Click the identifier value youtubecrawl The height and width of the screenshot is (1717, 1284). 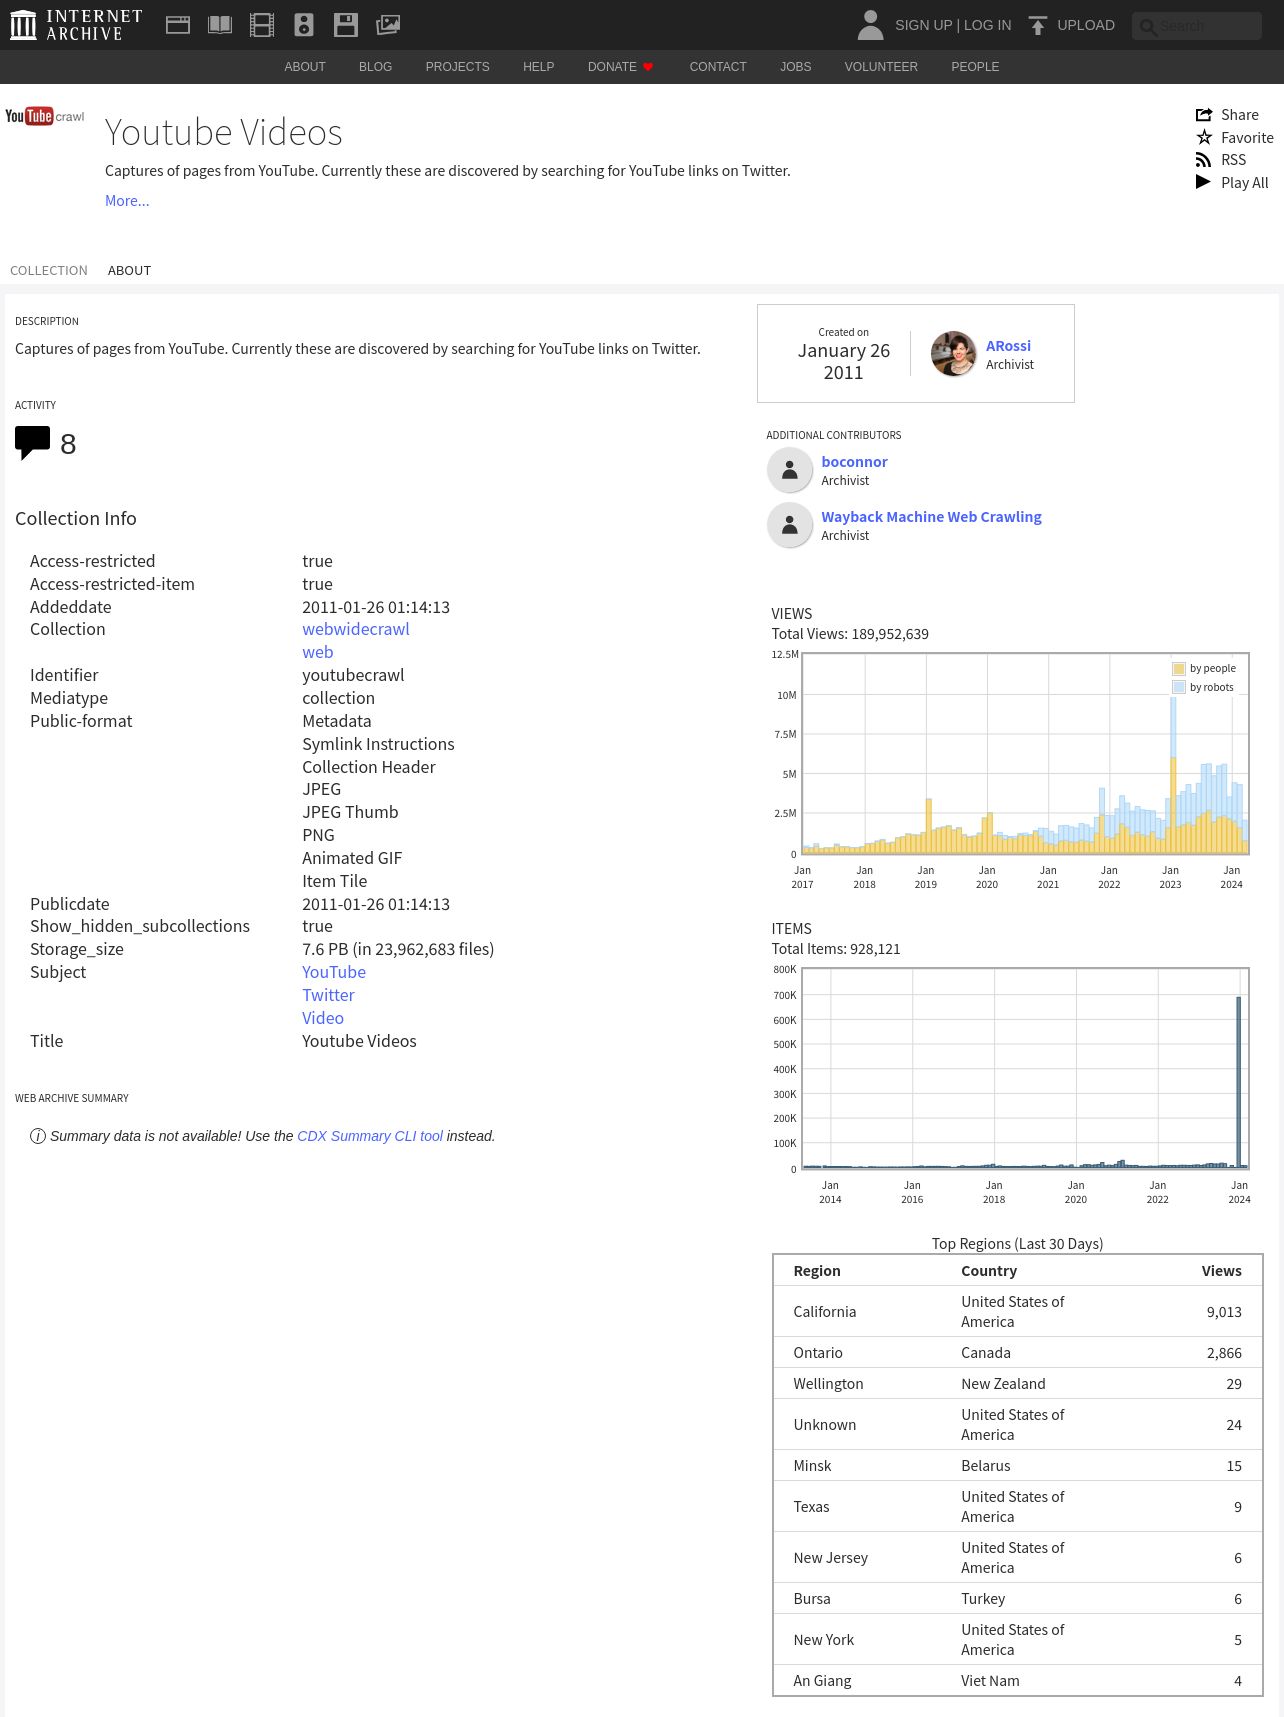coord(353,675)
